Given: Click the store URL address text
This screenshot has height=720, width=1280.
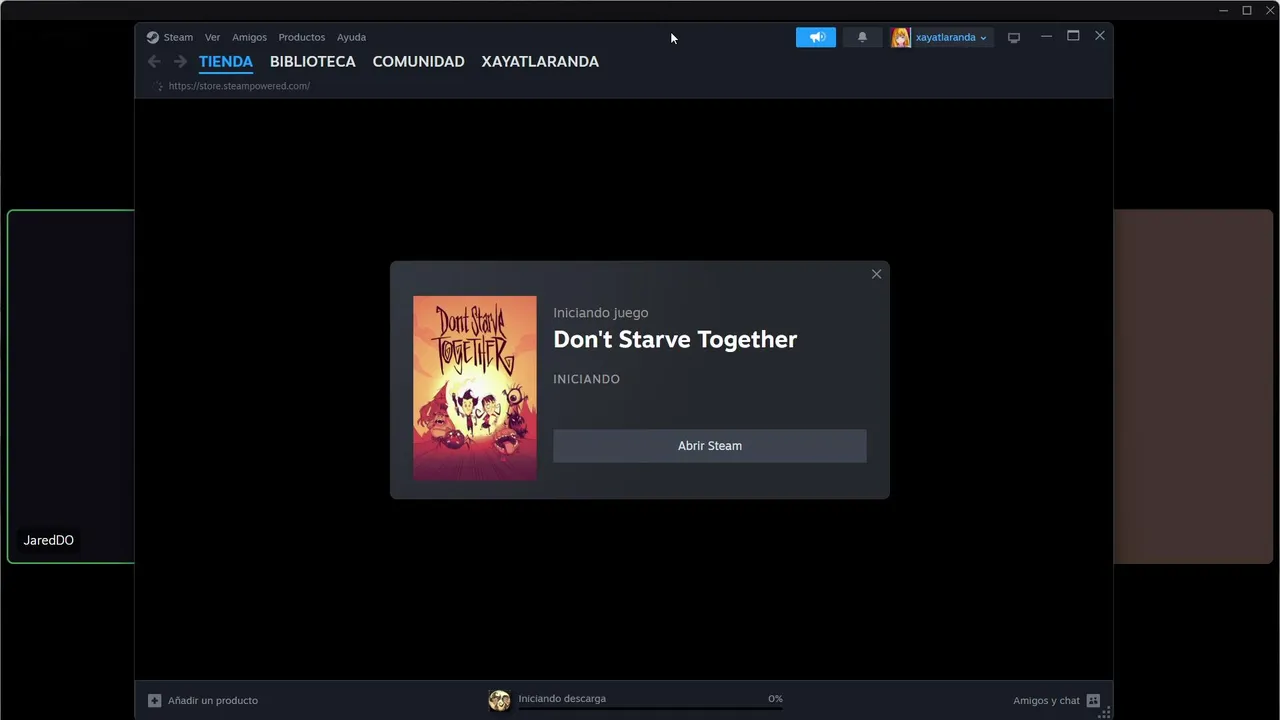Looking at the screenshot, I should [x=239, y=86].
